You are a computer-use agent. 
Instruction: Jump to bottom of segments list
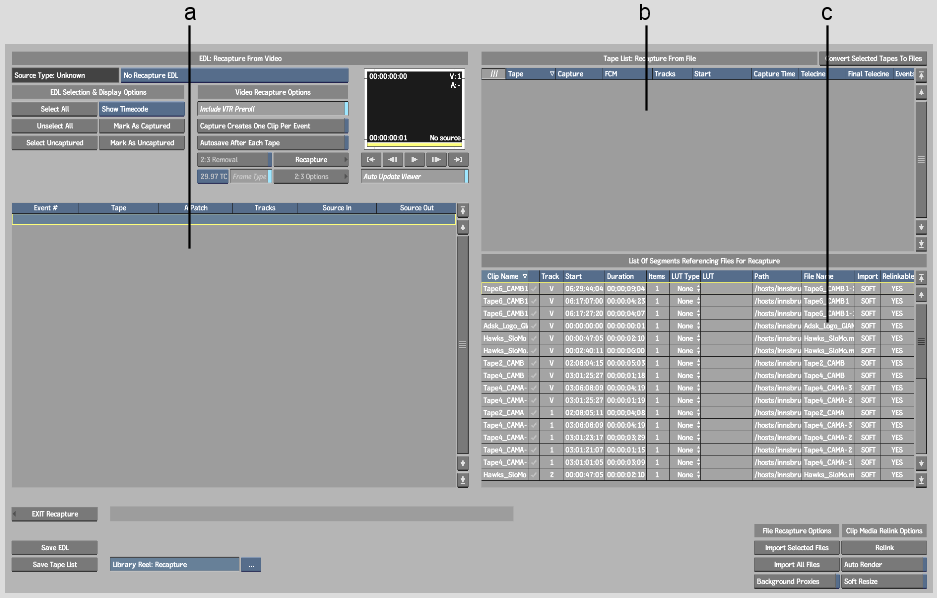(921, 480)
